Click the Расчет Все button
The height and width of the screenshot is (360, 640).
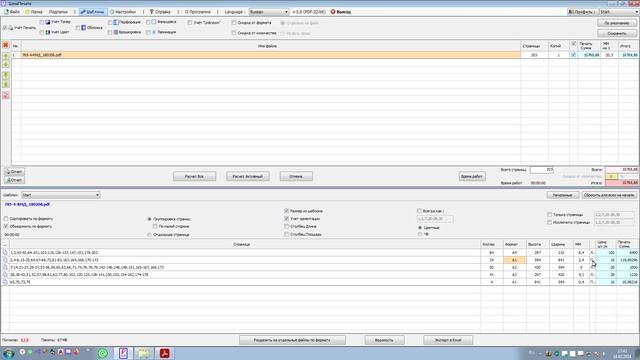194,176
